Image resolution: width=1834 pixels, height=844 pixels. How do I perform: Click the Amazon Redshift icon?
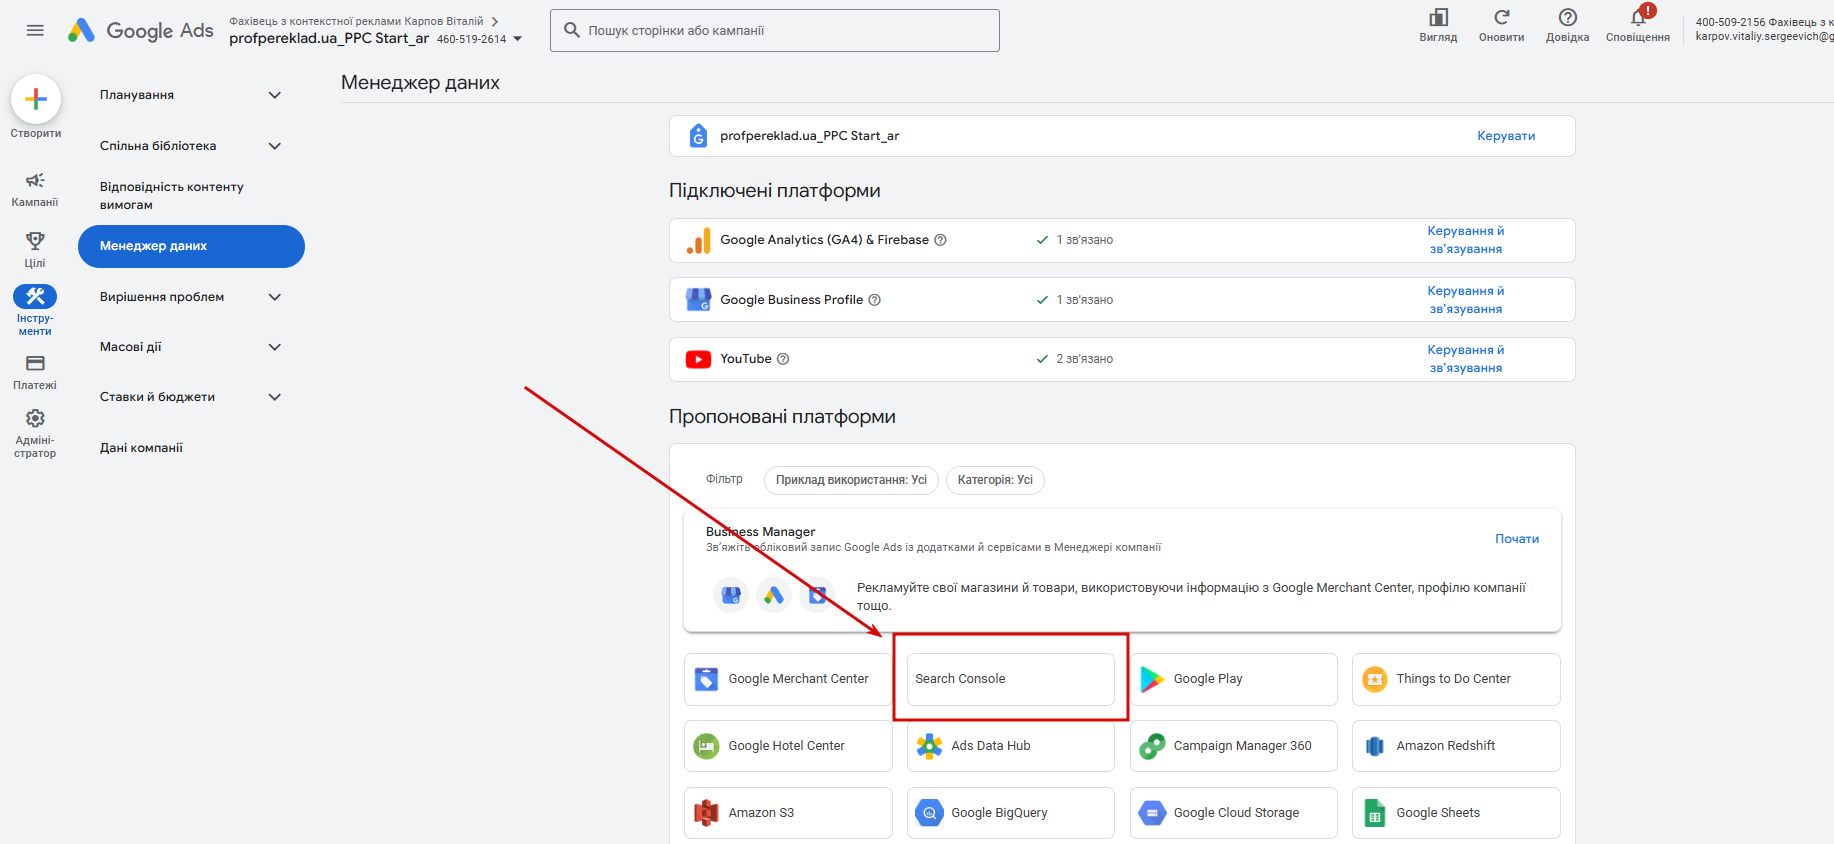1375,746
